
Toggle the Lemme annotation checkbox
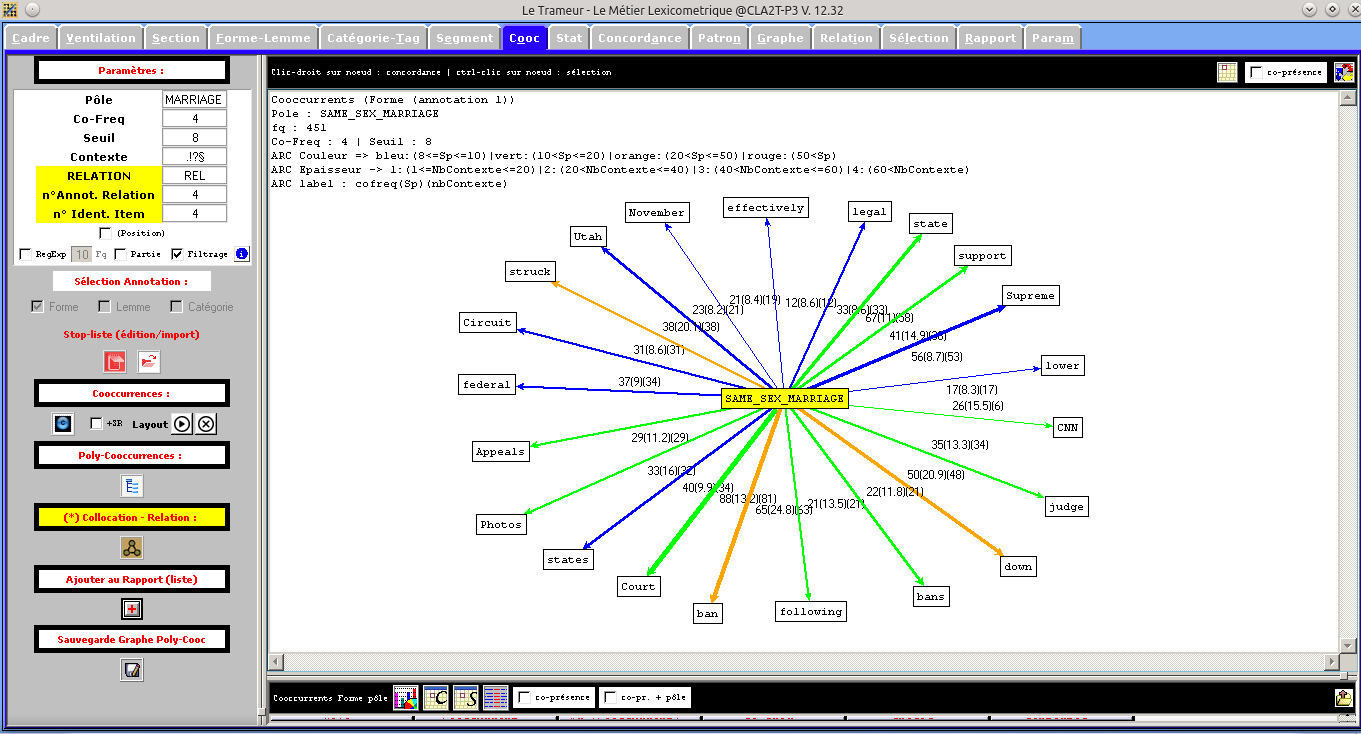[x=105, y=307]
